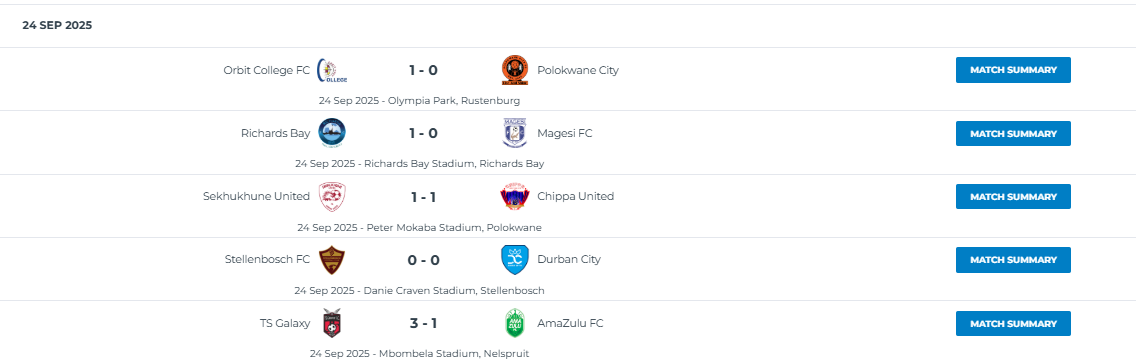Select the Stellenbosch FC shield logo
Viewport: 1136px width, 363px height.
tap(333, 260)
